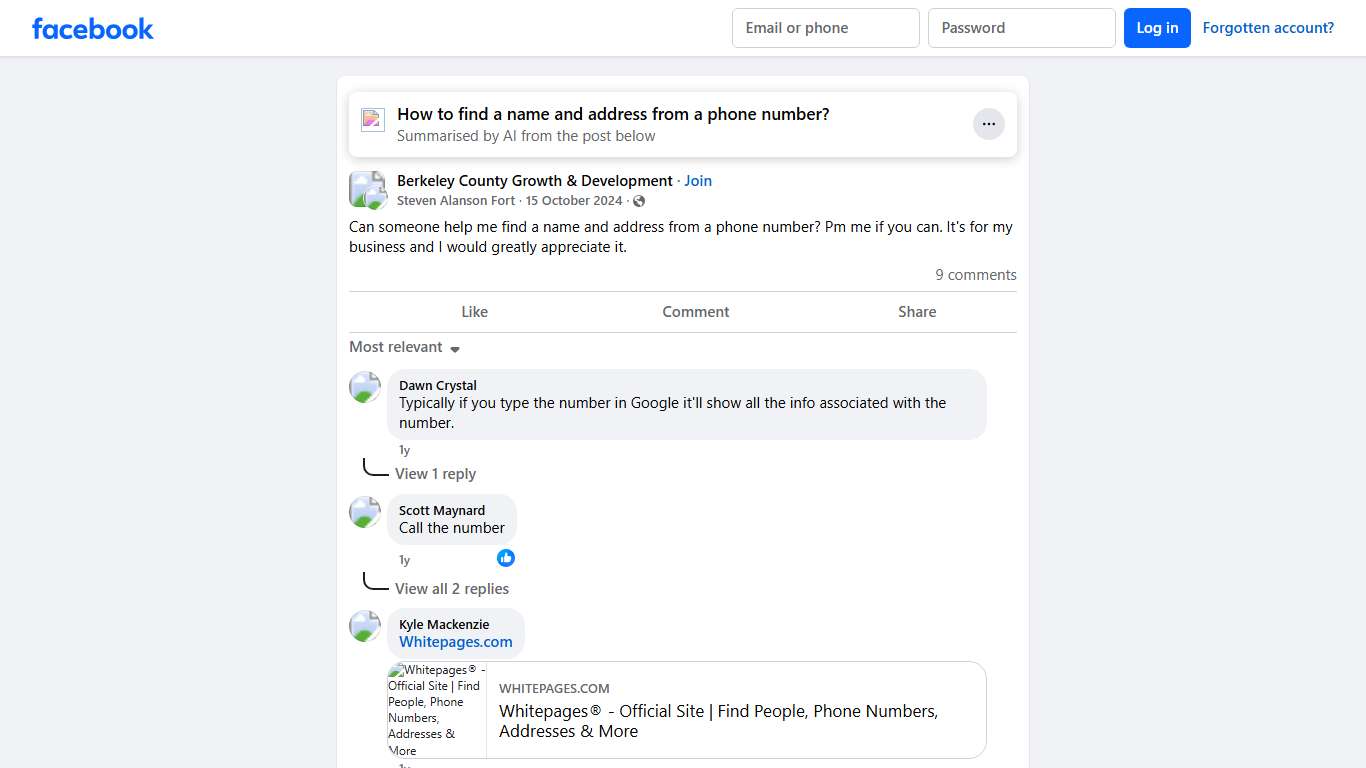The image size is (1366, 768).
Task: Expand the Most relevant sort dropdown
Action: click(404, 347)
